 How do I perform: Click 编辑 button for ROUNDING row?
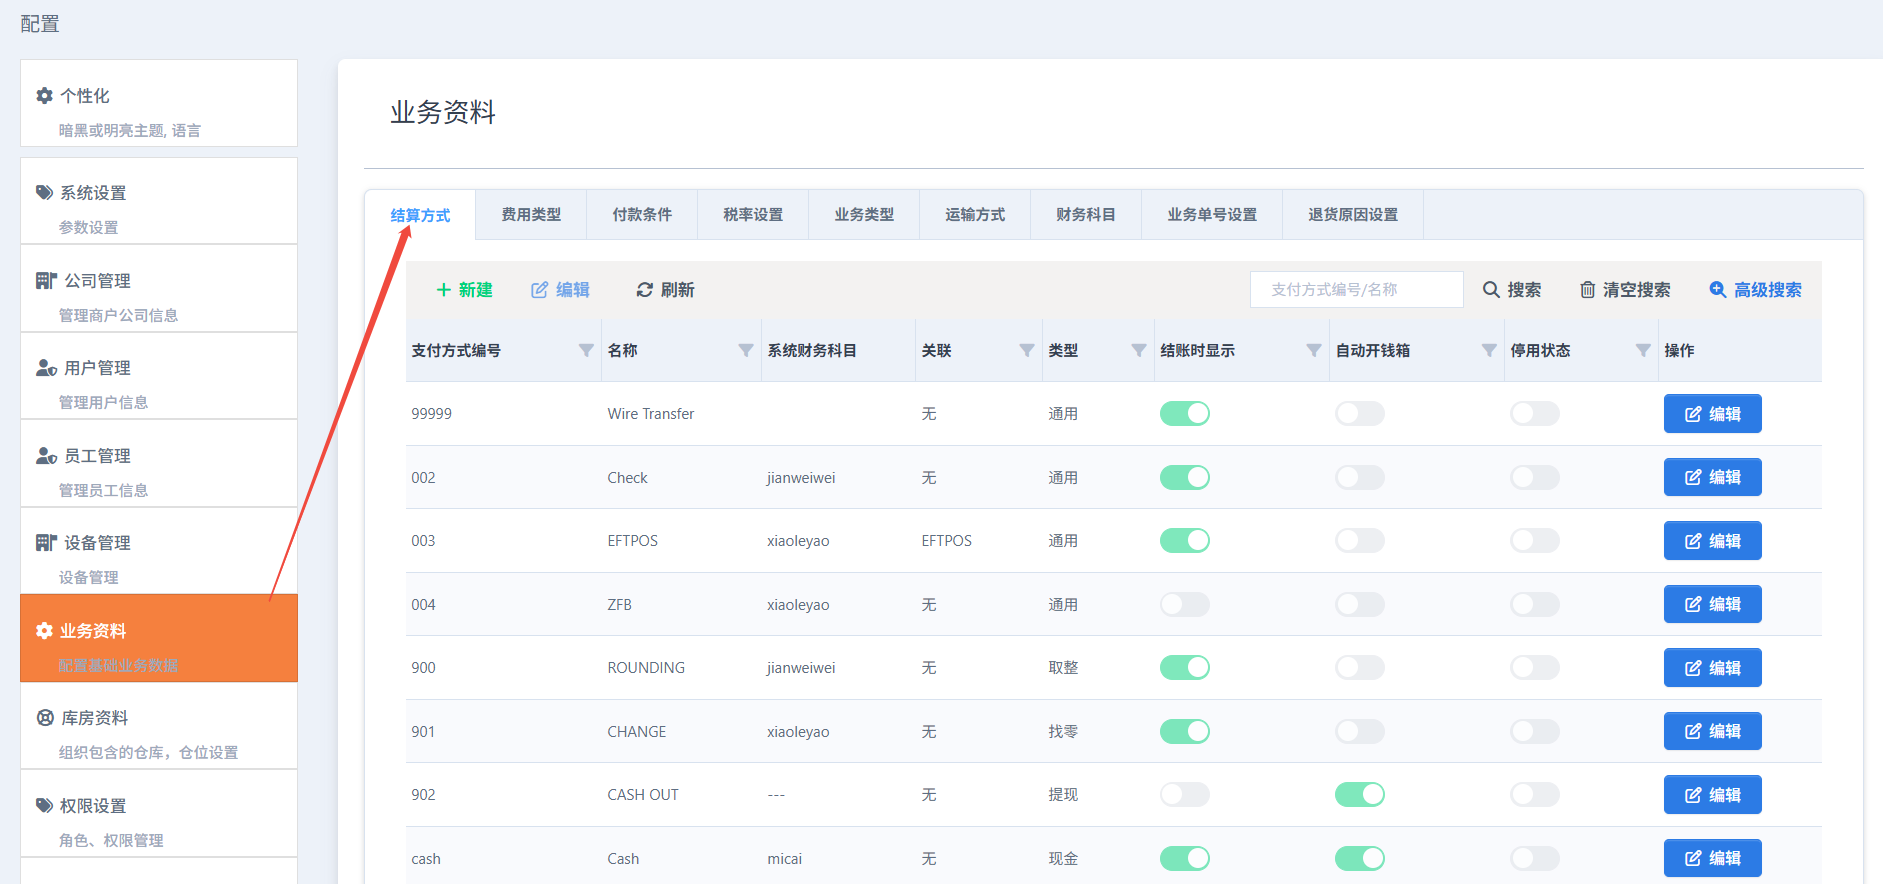tap(1712, 668)
